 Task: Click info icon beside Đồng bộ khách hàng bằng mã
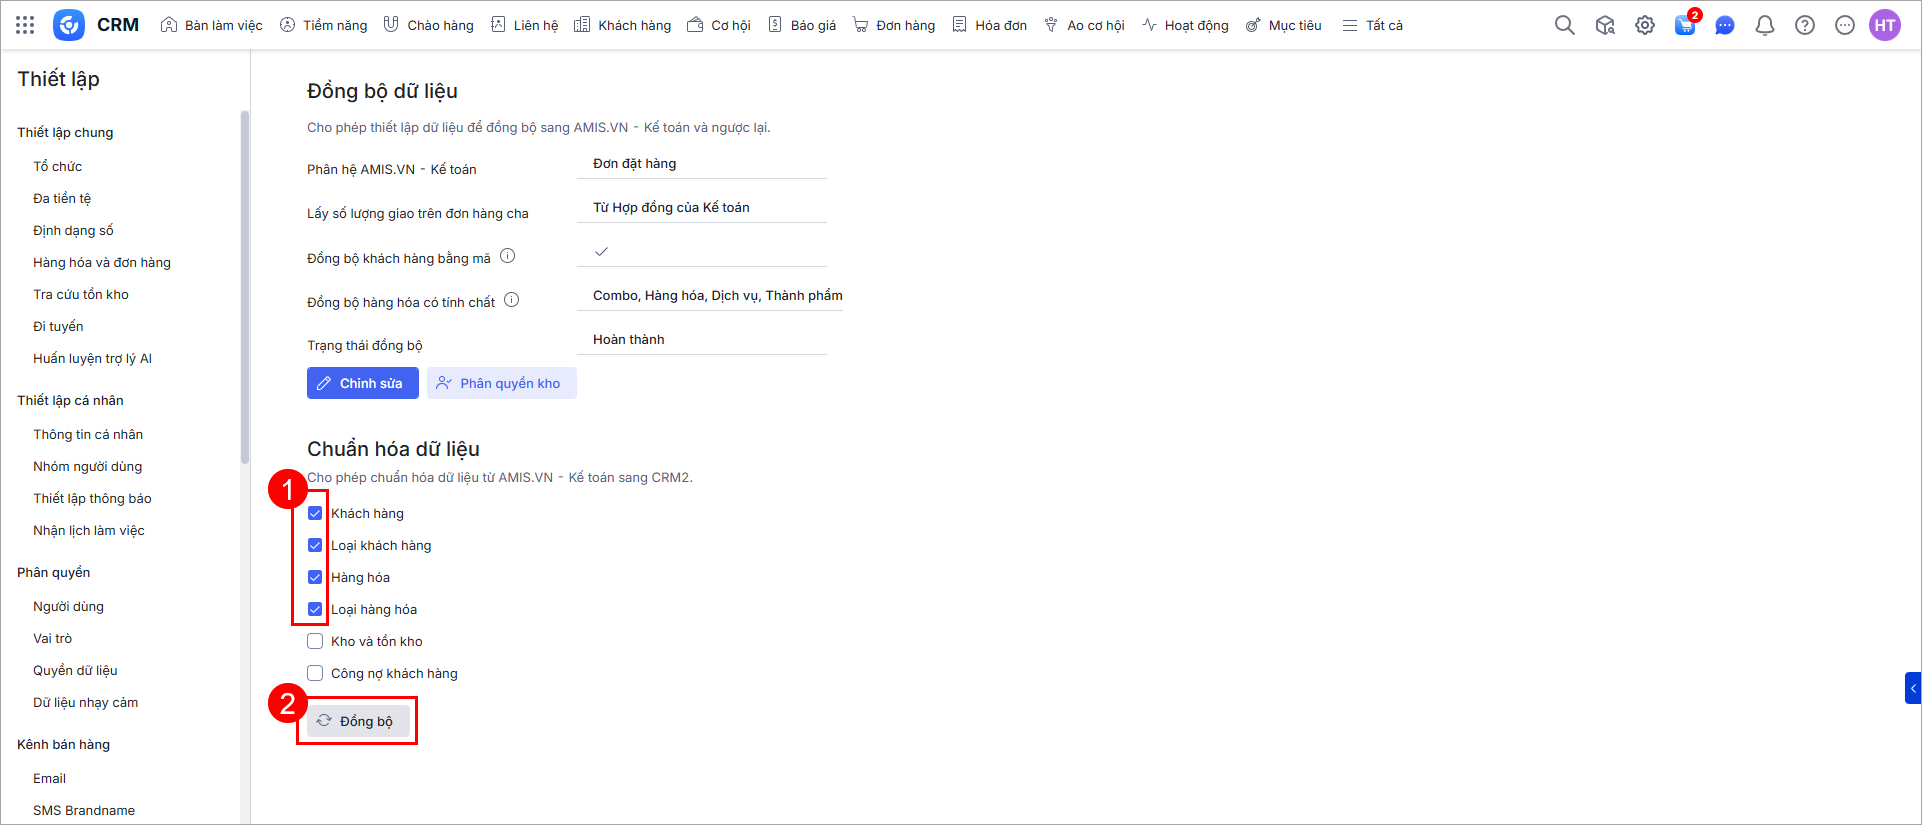point(507,256)
